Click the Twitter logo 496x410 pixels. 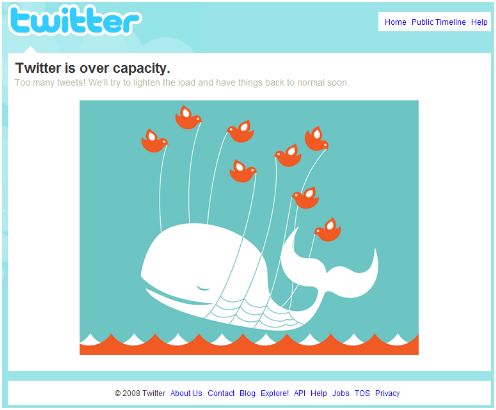pos(75,20)
